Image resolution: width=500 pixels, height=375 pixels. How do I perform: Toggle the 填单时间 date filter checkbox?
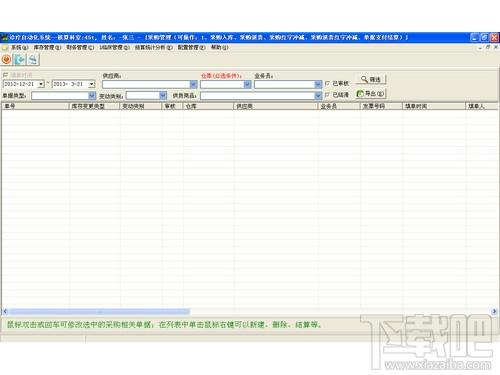point(5,75)
